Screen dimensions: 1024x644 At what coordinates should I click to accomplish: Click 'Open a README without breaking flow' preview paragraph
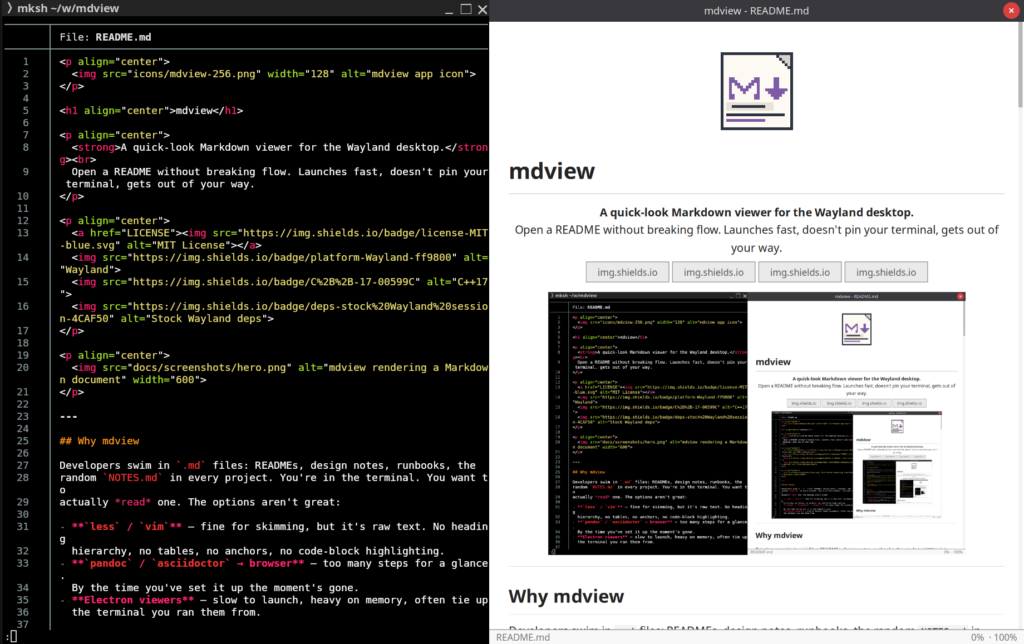tap(756, 238)
